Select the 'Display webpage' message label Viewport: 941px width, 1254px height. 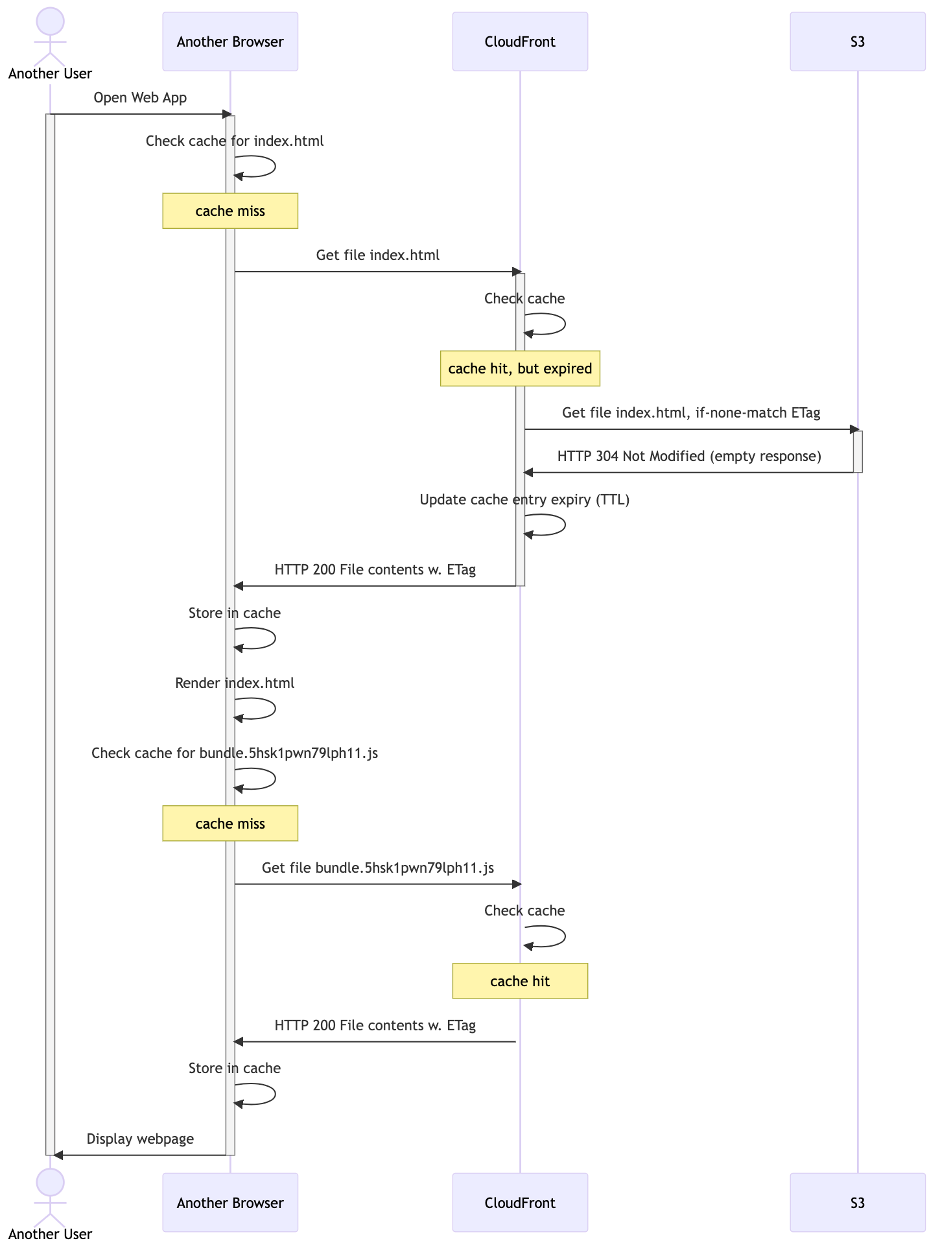(139, 1138)
